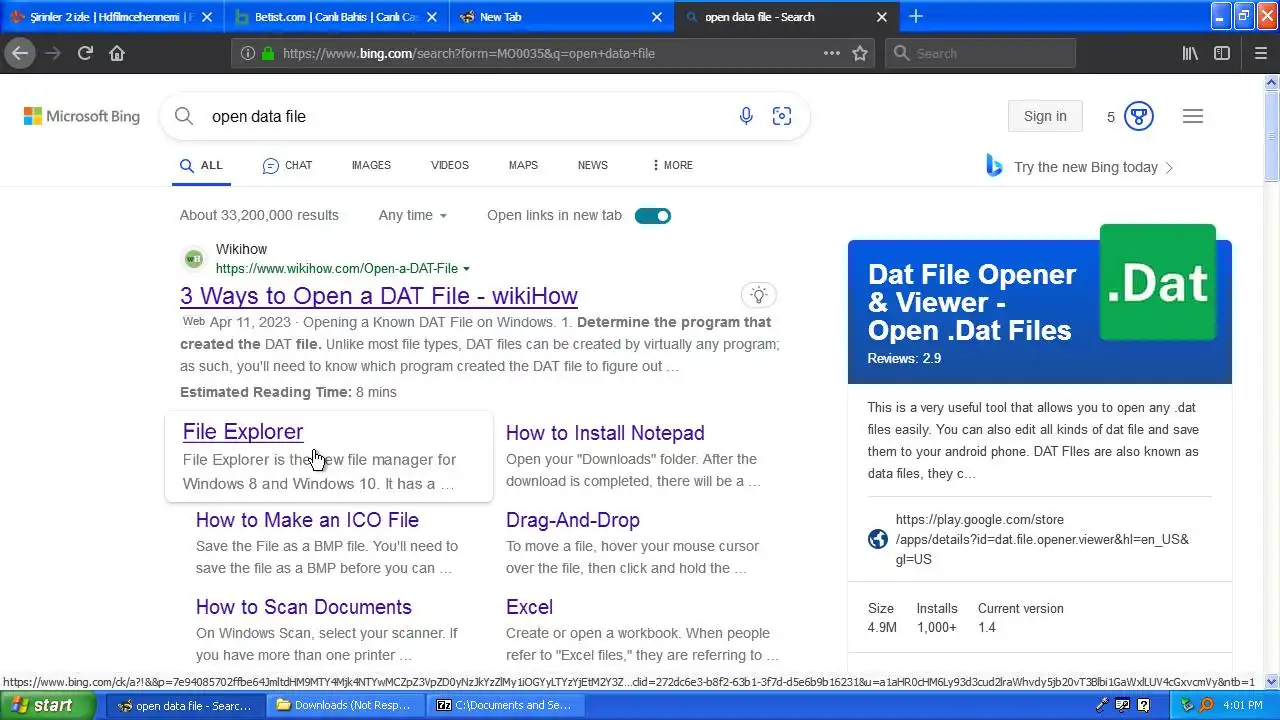Open visual search camera icon
Image resolution: width=1280 pixels, height=720 pixels.
(782, 116)
